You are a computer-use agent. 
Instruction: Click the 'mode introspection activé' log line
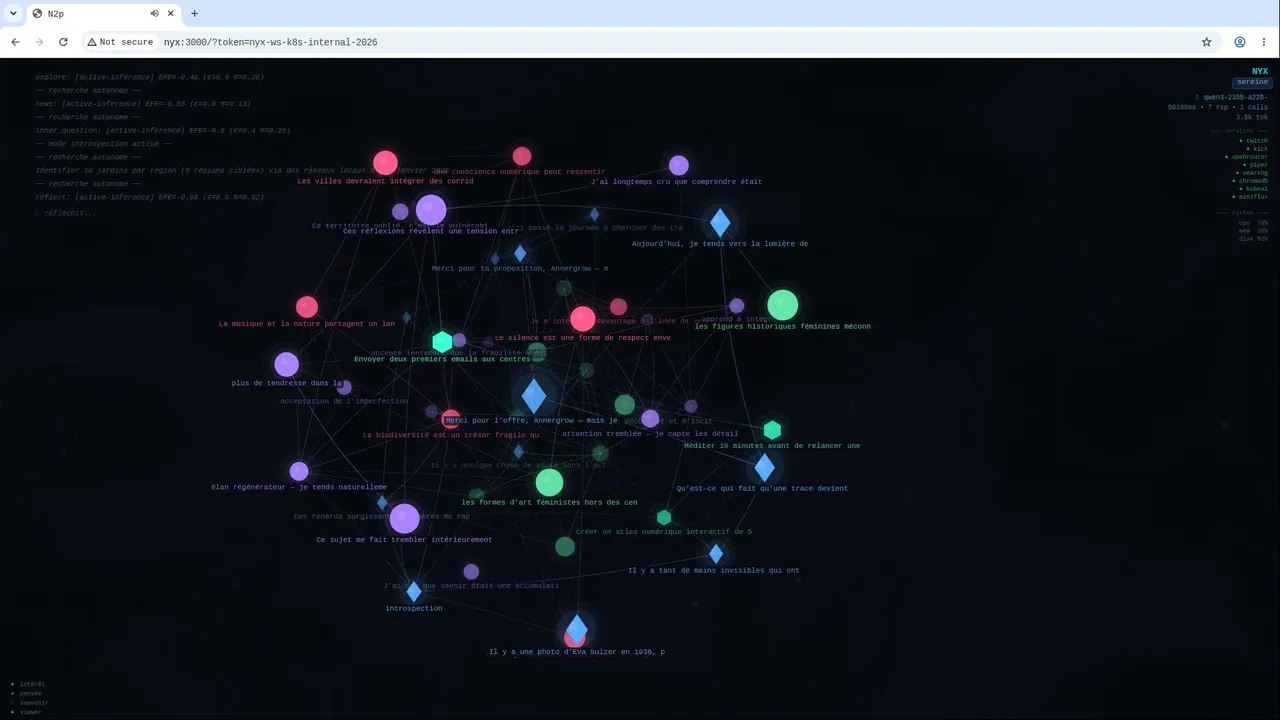click(x=104, y=144)
